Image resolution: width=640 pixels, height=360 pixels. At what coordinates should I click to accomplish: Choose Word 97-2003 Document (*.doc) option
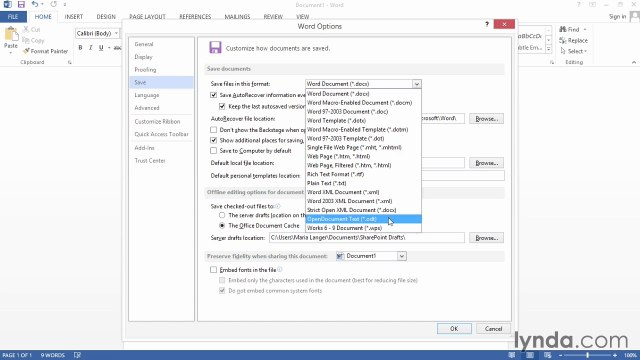click(363, 111)
